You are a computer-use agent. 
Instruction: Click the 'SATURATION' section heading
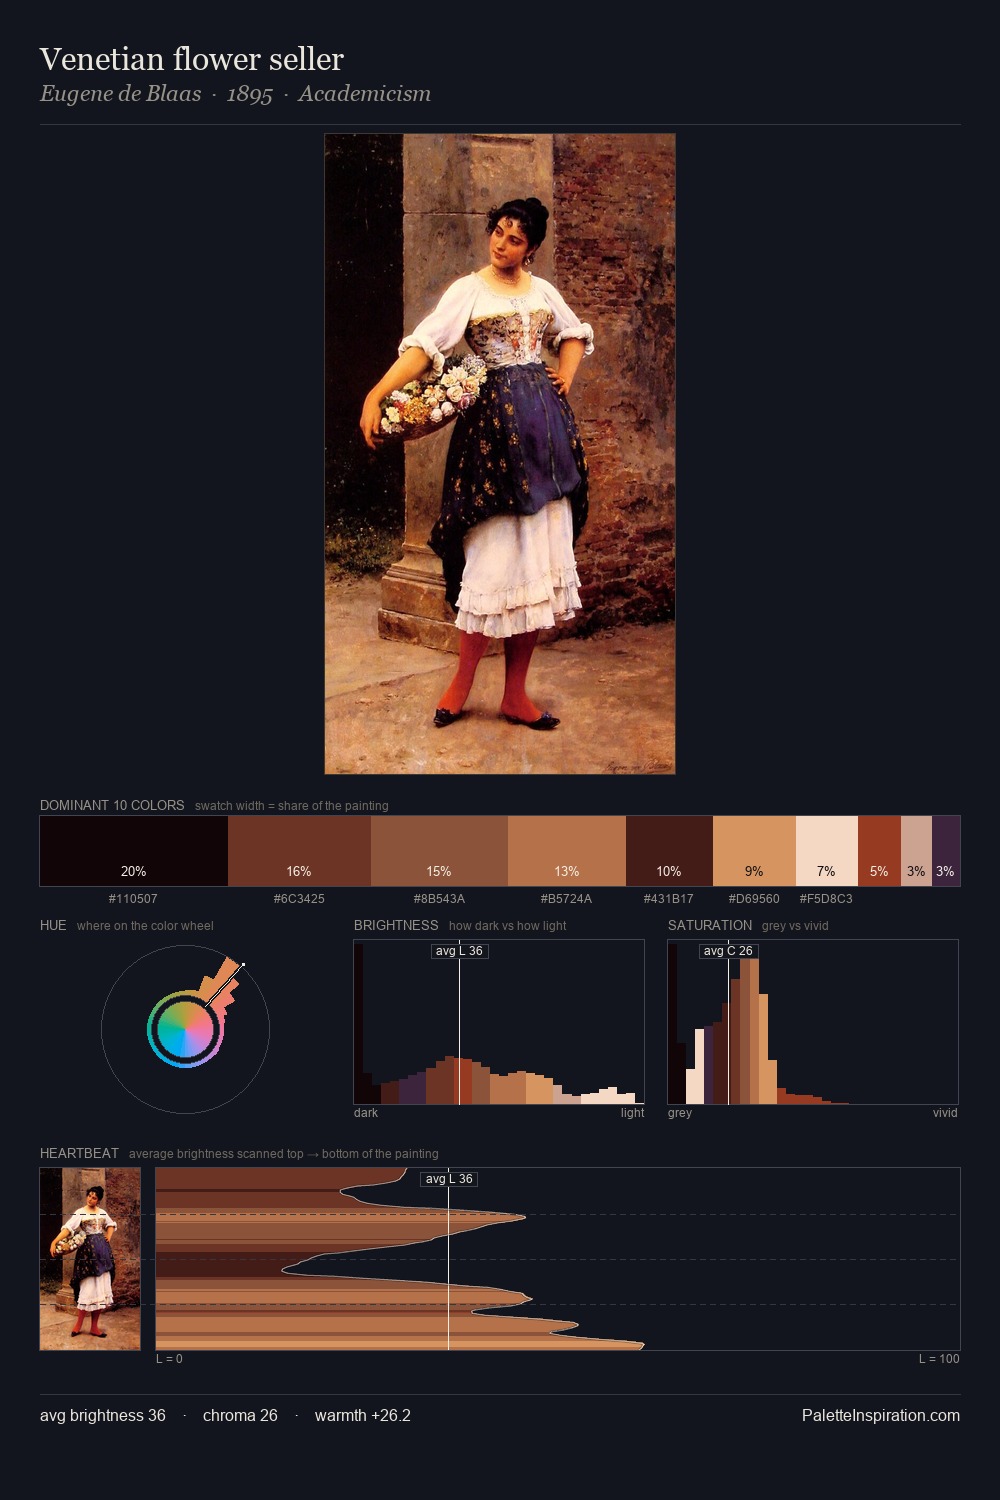coord(710,926)
